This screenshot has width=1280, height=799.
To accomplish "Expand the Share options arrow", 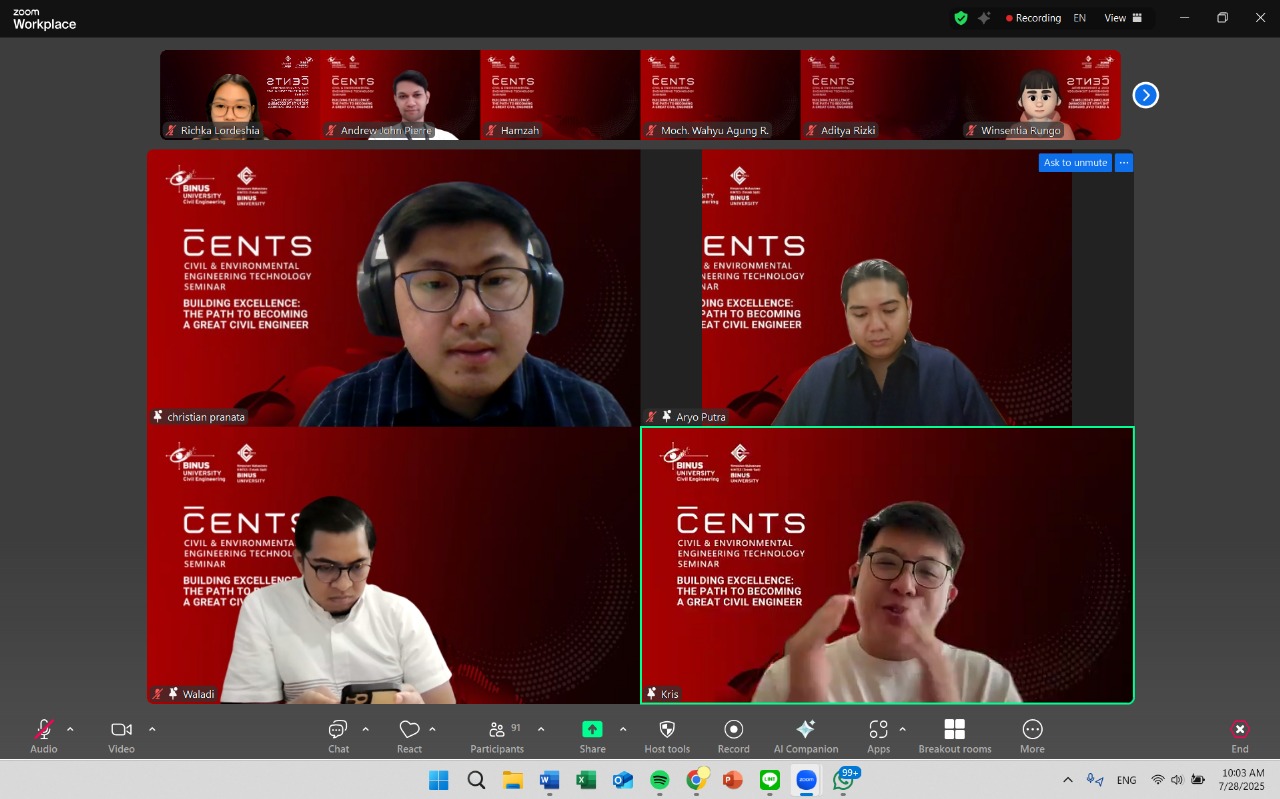I will coord(623,729).
